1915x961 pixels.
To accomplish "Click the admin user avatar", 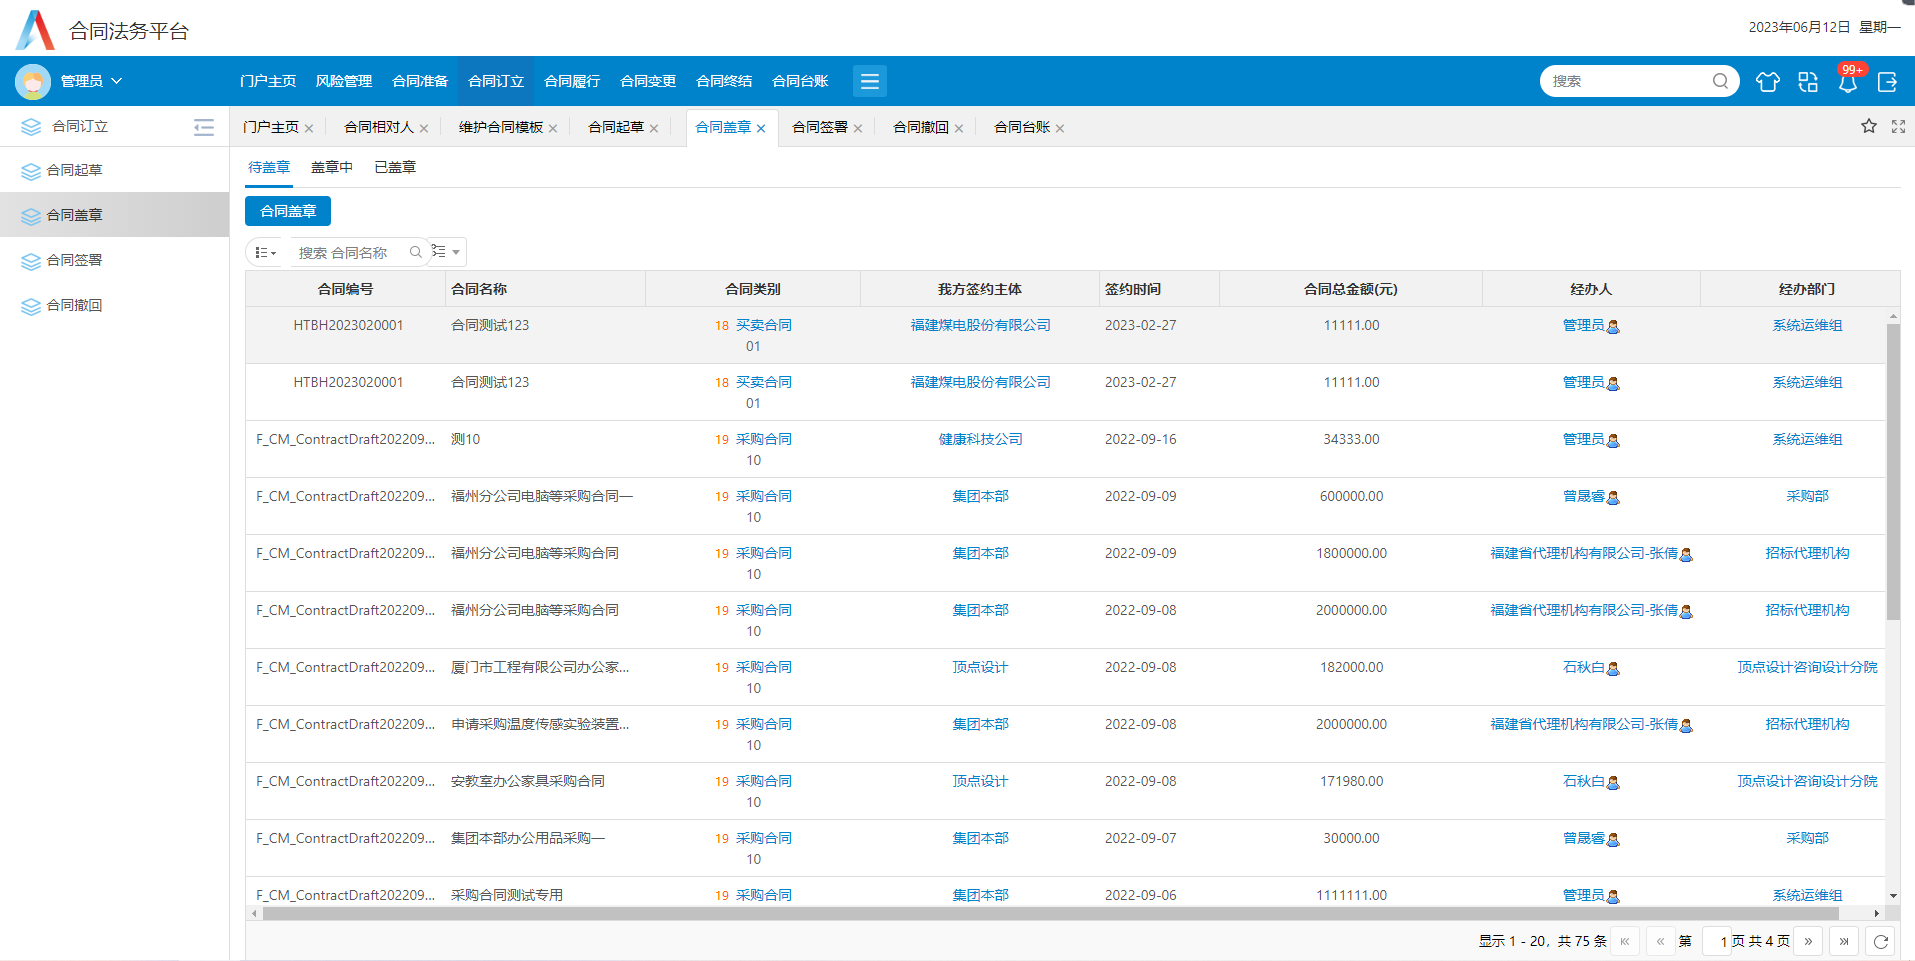I will click(33, 81).
